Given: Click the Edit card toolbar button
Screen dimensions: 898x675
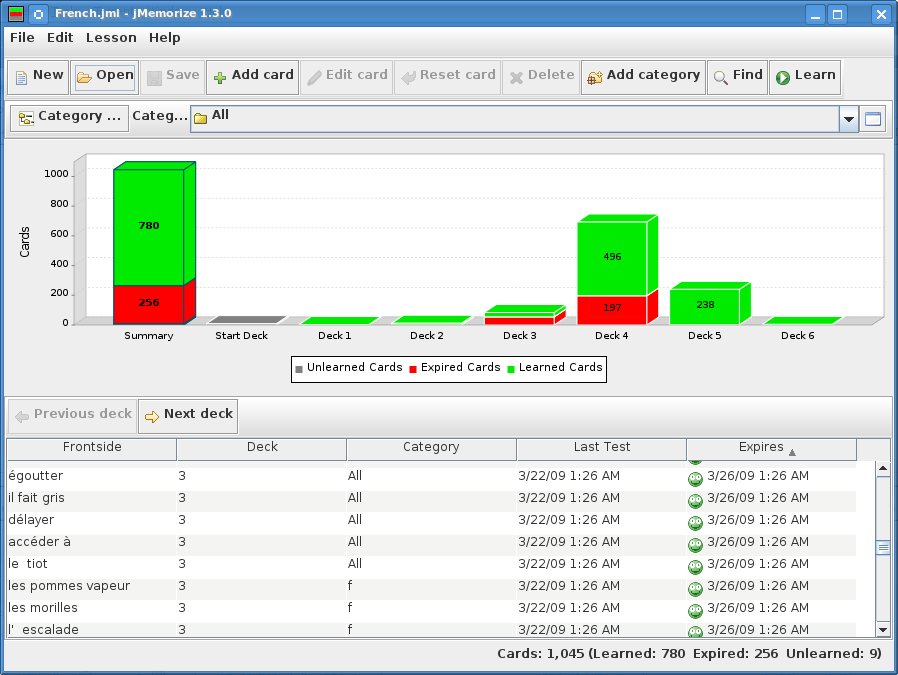Looking at the screenshot, I should (346, 77).
